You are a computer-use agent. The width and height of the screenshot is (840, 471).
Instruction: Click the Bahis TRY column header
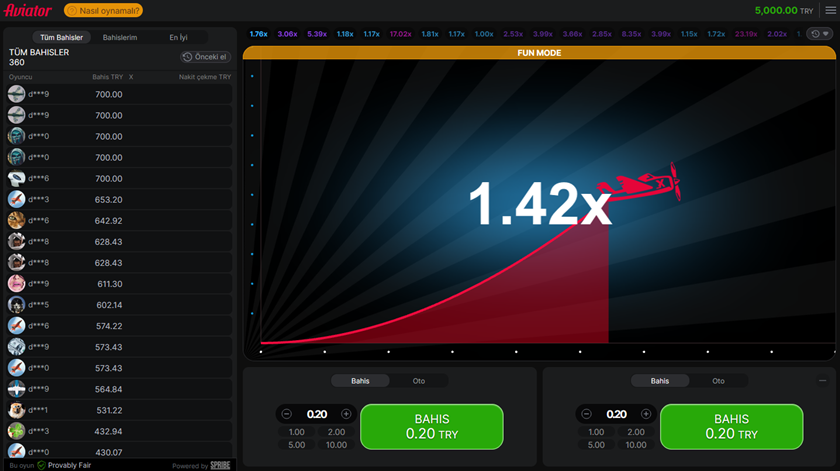tap(107, 77)
